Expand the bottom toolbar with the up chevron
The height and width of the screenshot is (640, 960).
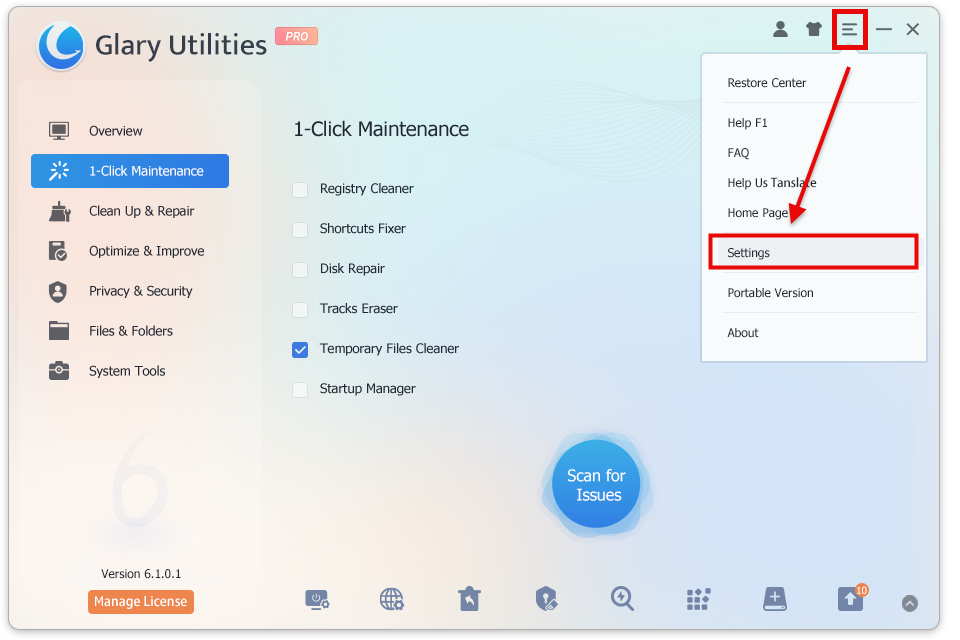pyautogui.click(x=910, y=603)
